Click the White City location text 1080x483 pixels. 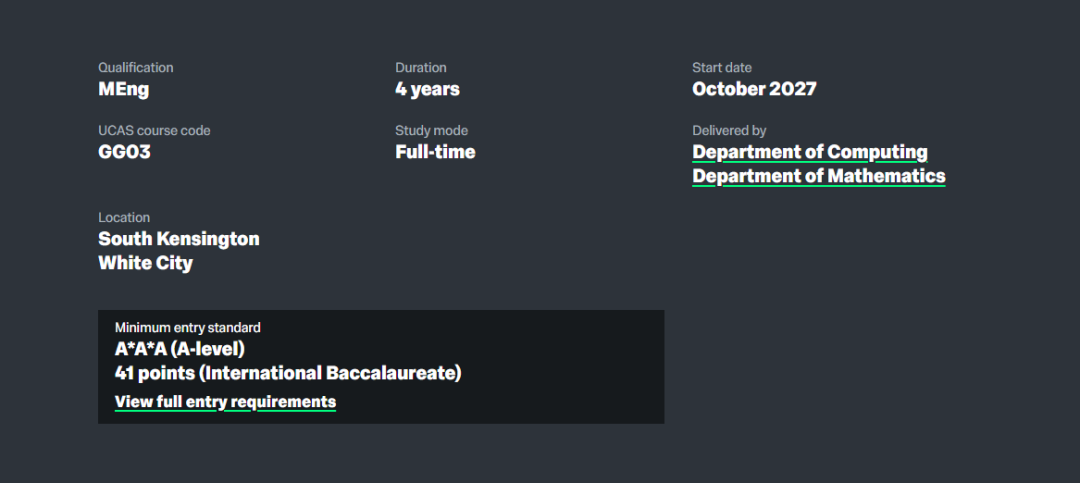tap(145, 263)
